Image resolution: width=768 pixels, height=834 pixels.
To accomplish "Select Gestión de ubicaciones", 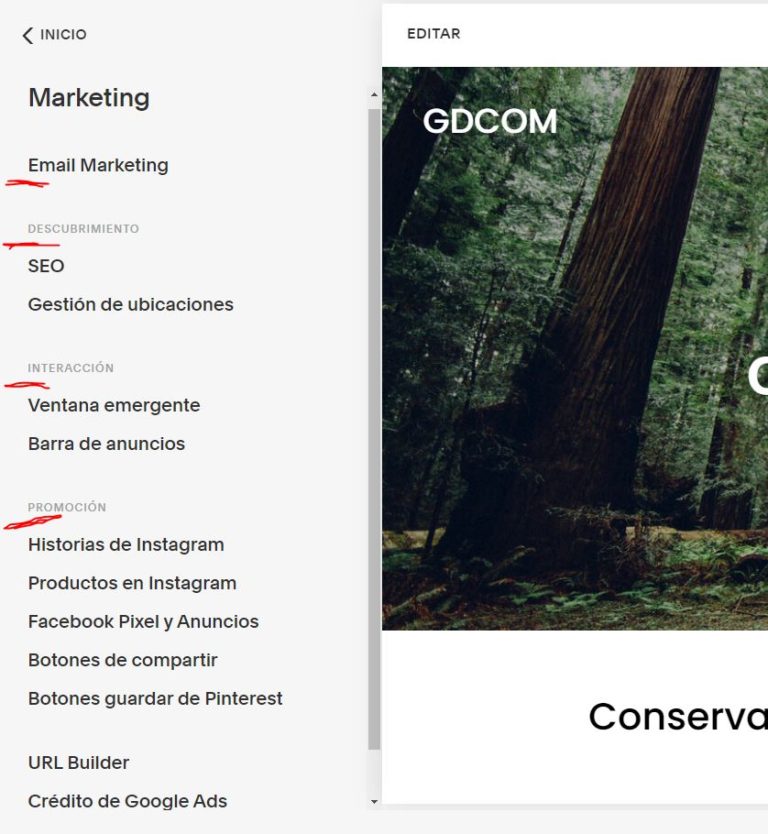I will pos(131,305).
